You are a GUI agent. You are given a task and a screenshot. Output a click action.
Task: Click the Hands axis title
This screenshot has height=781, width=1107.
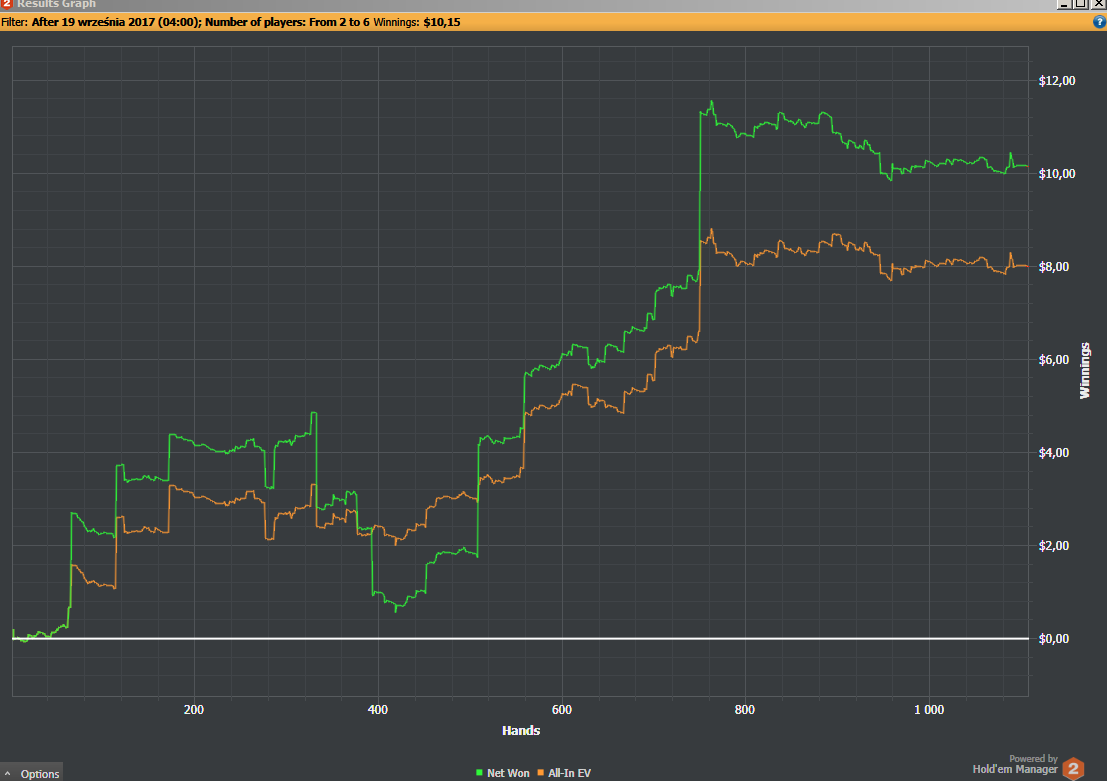tap(521, 730)
